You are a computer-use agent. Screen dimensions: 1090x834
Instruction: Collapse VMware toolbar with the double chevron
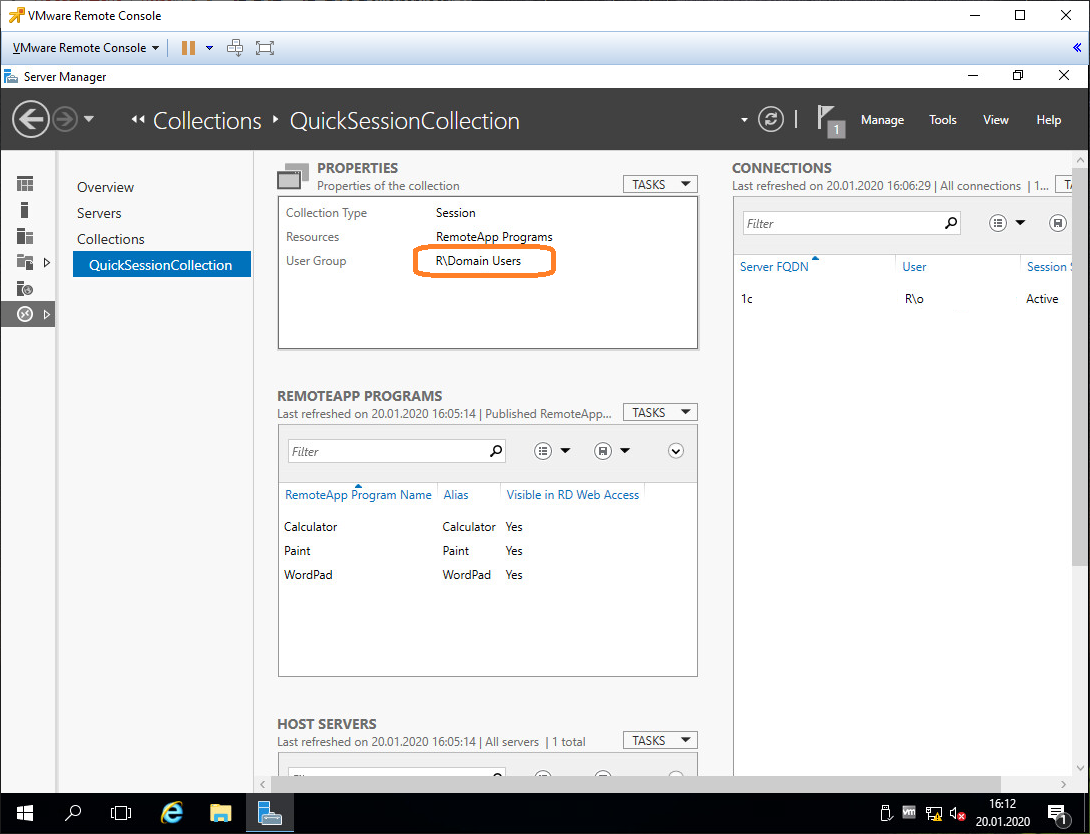coord(1077,48)
